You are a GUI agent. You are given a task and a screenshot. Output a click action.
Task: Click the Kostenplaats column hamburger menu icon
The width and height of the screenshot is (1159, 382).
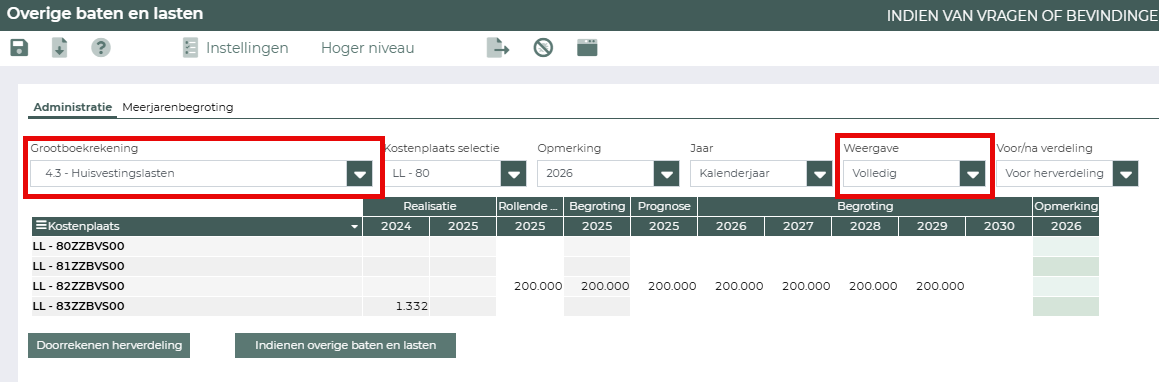click(41, 226)
